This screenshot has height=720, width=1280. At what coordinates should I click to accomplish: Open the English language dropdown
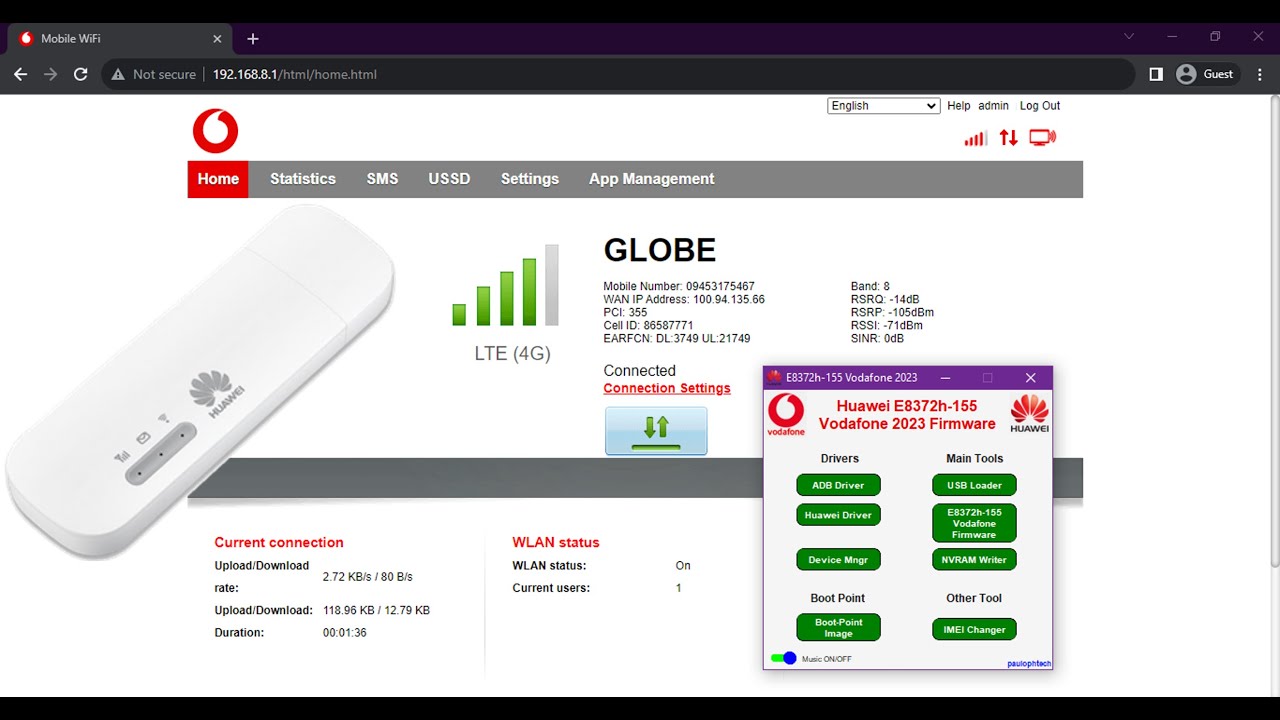click(x=883, y=106)
